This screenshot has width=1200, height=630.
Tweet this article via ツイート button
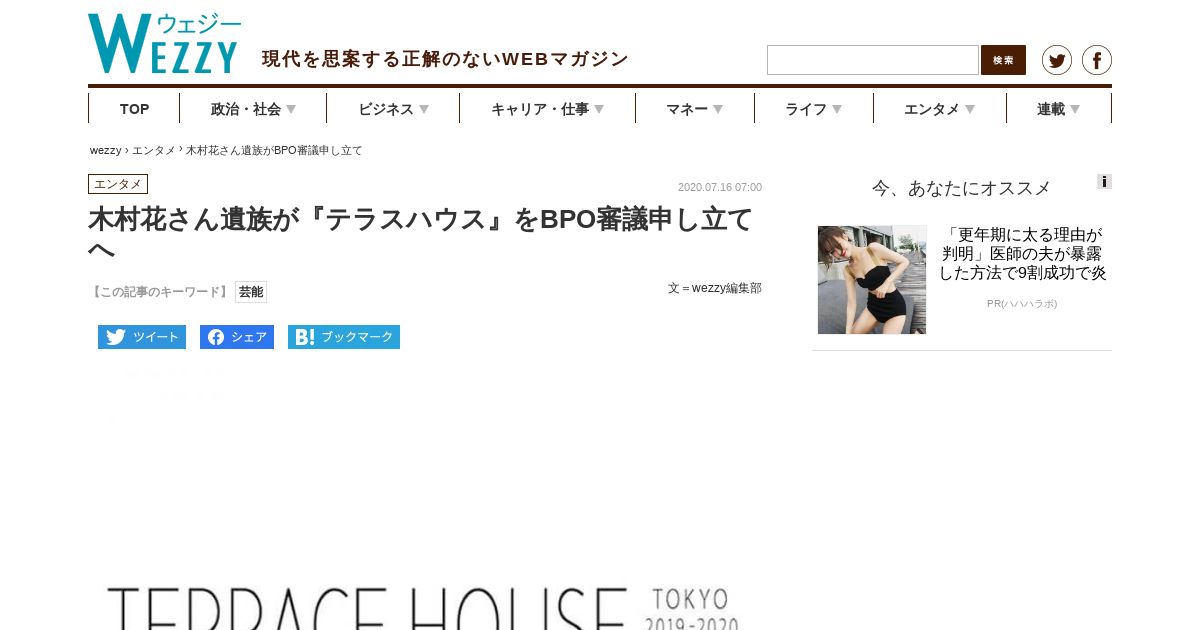point(142,337)
